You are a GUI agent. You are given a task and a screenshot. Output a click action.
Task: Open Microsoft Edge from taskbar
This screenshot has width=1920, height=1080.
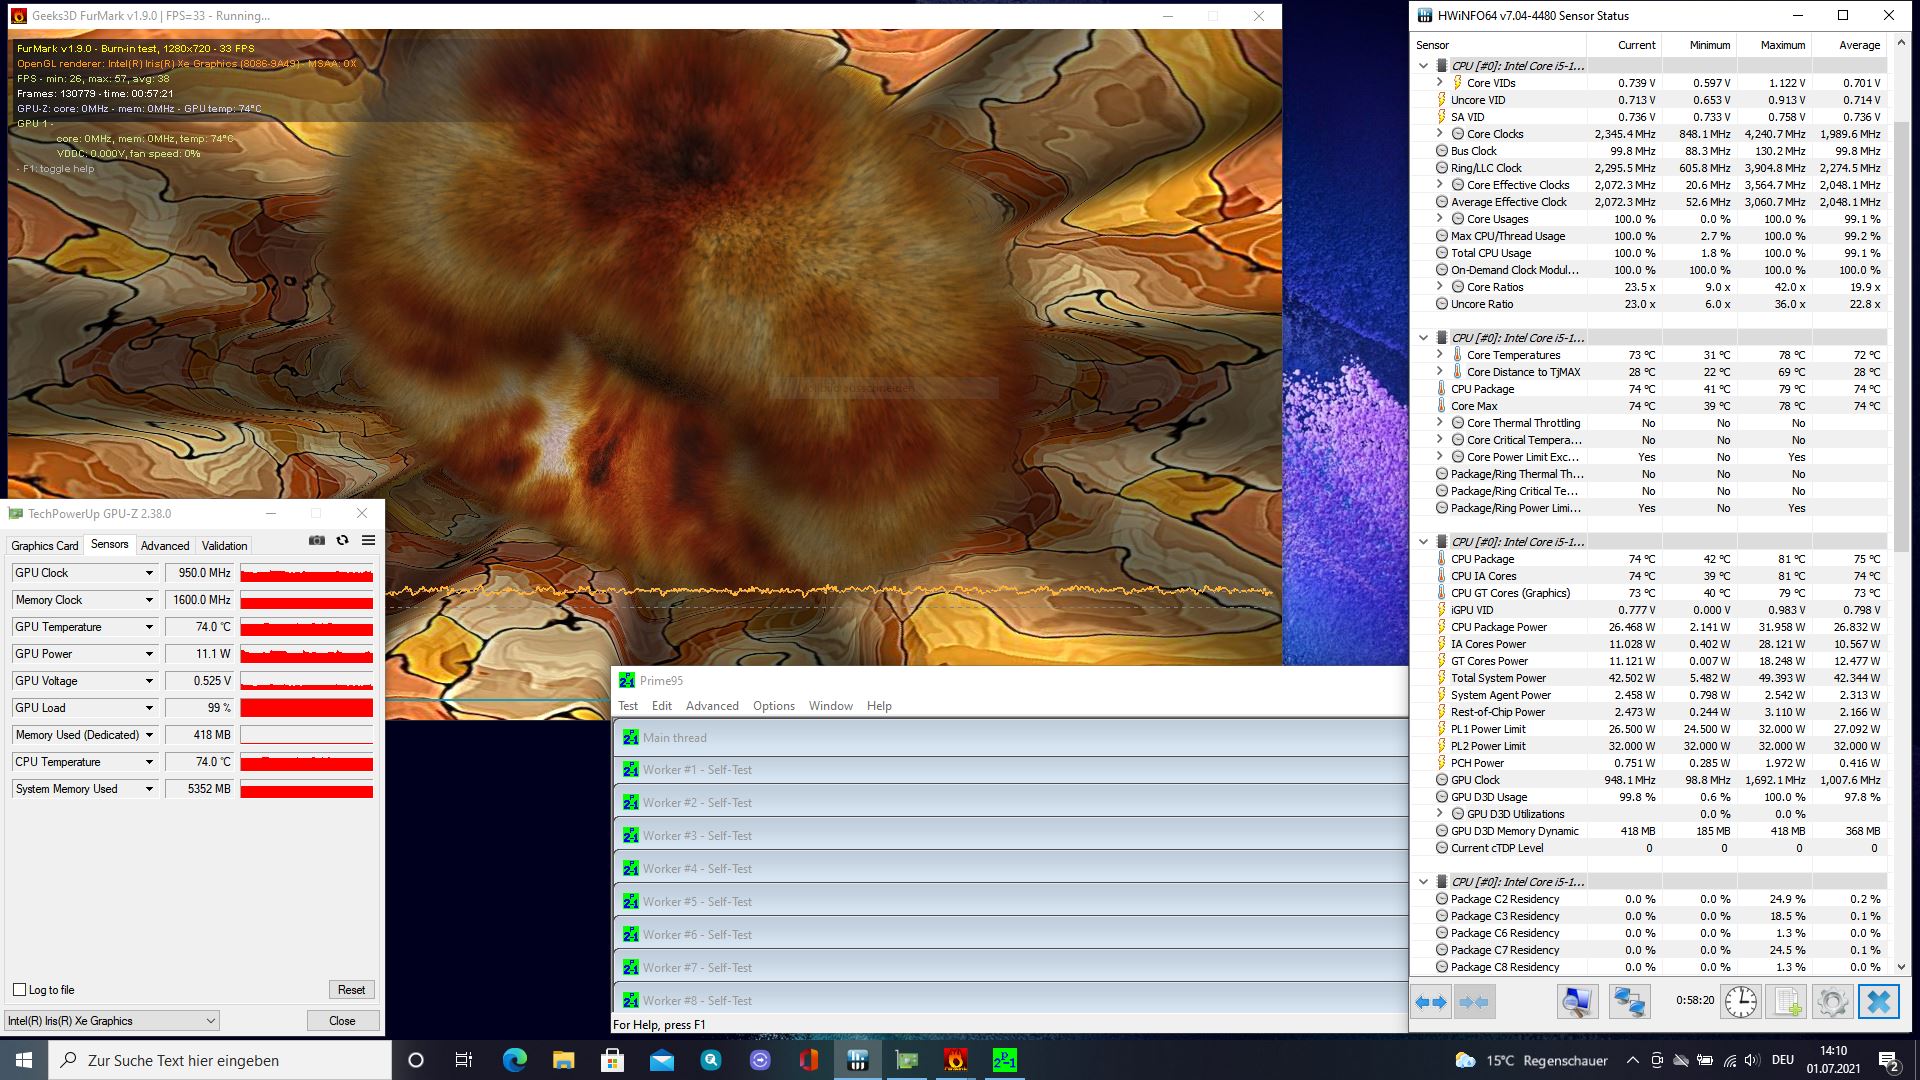point(514,1060)
